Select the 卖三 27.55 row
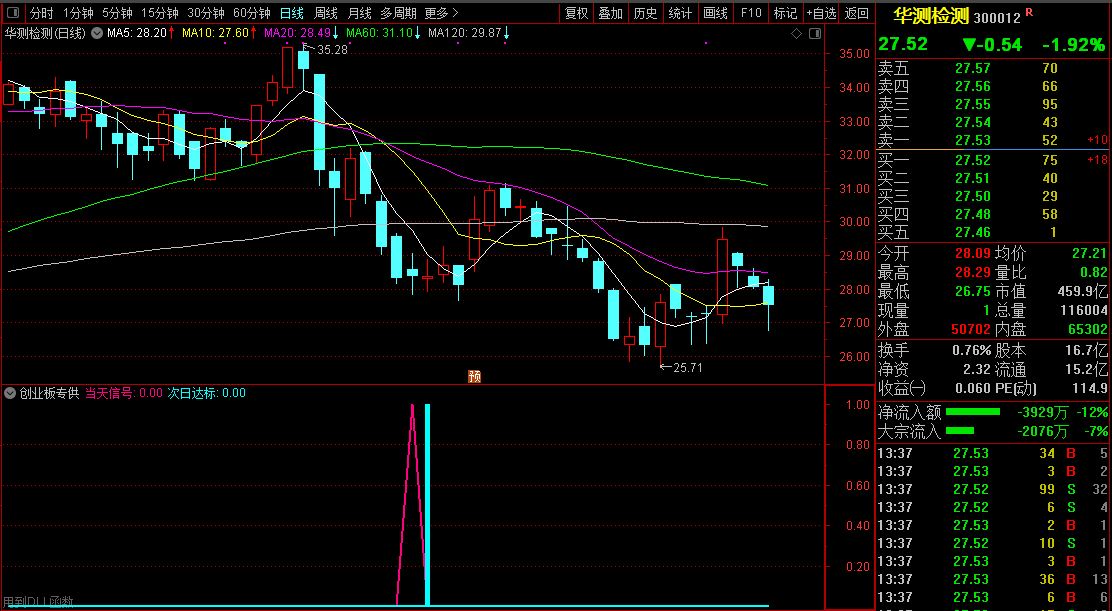 (994, 104)
